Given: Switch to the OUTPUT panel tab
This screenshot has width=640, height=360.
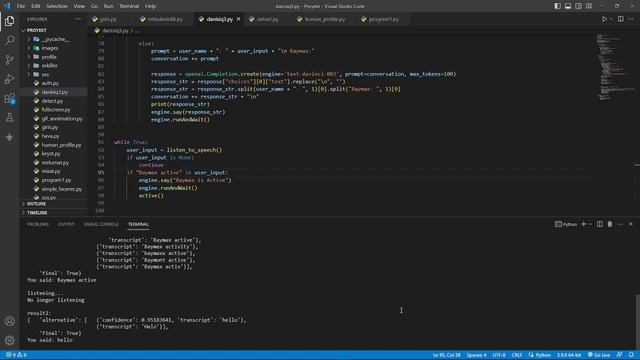Looking at the screenshot, I should (x=66, y=224).
